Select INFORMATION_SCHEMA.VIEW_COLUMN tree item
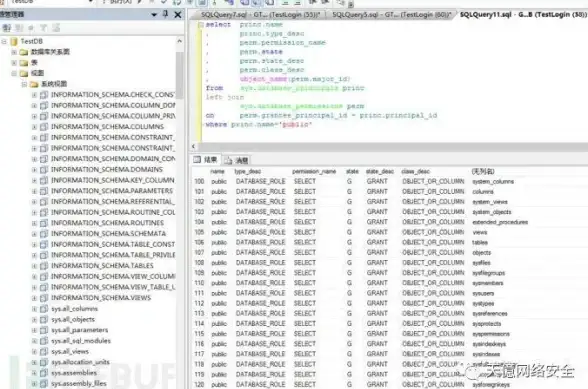Image resolution: width=588 pixels, height=389 pixels. pyautogui.click(x=113, y=277)
